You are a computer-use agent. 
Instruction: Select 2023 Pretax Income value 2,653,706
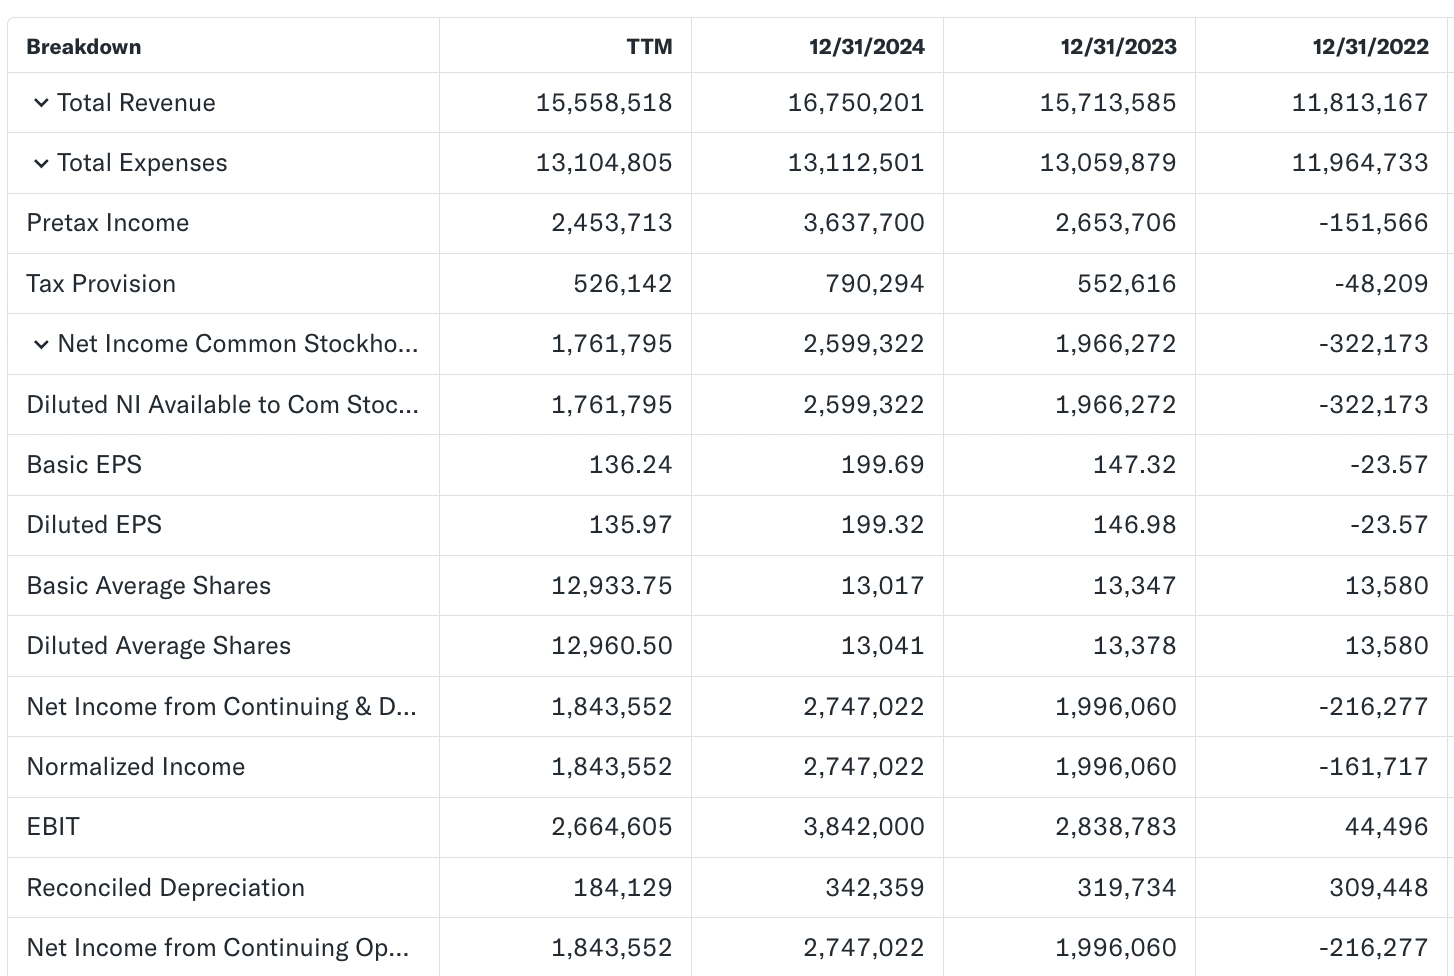pos(1116,223)
